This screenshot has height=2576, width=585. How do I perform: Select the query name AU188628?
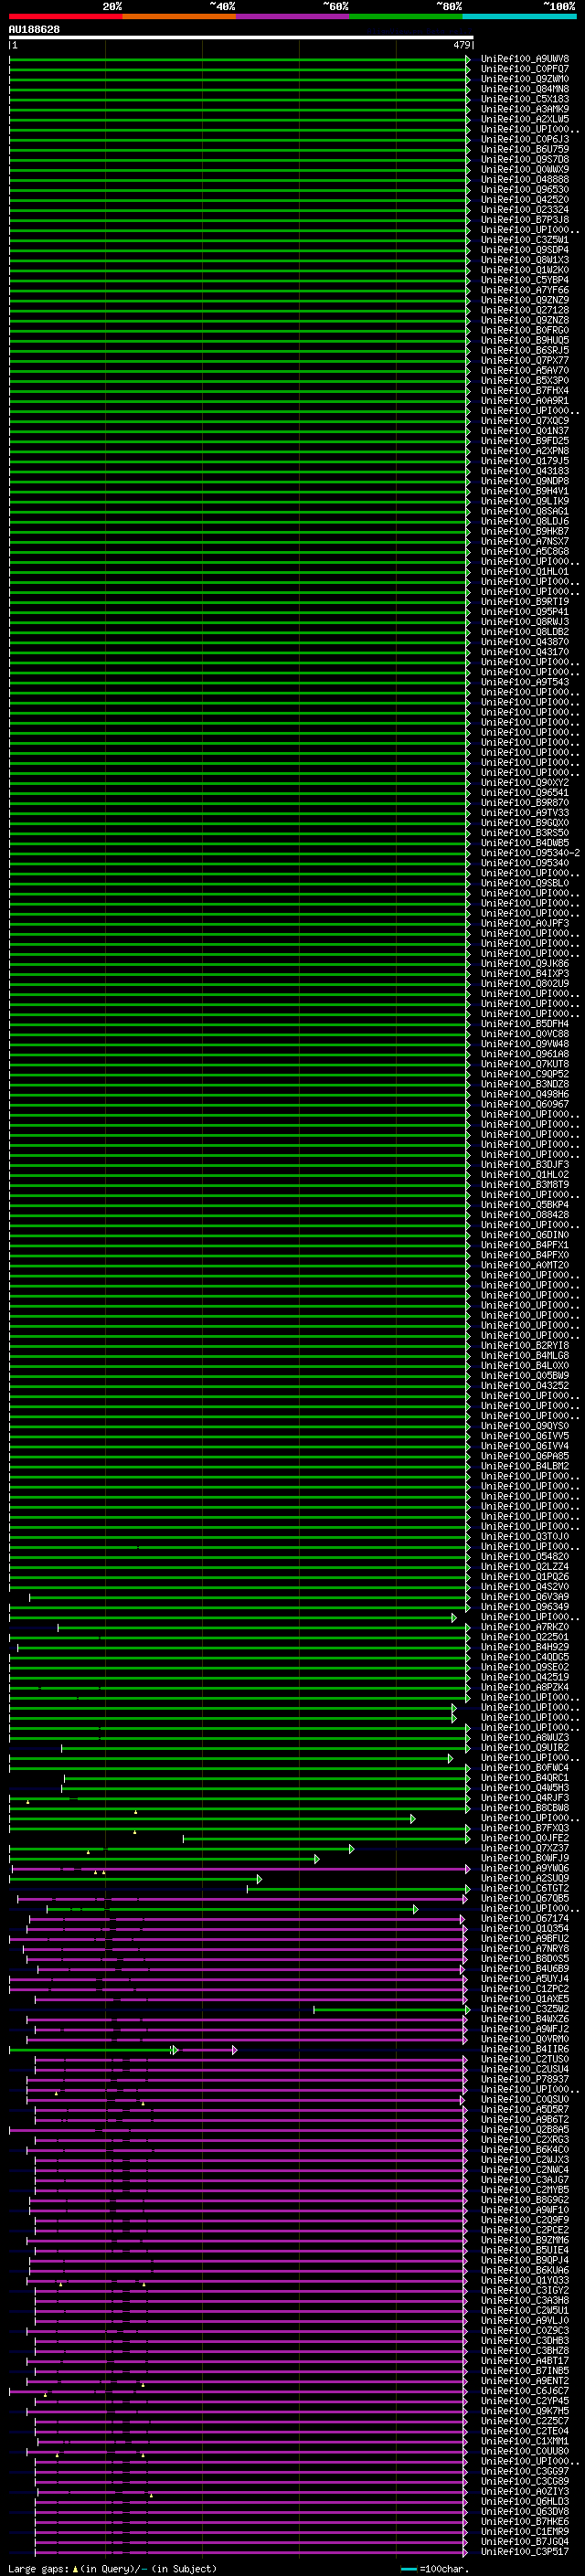34,30
